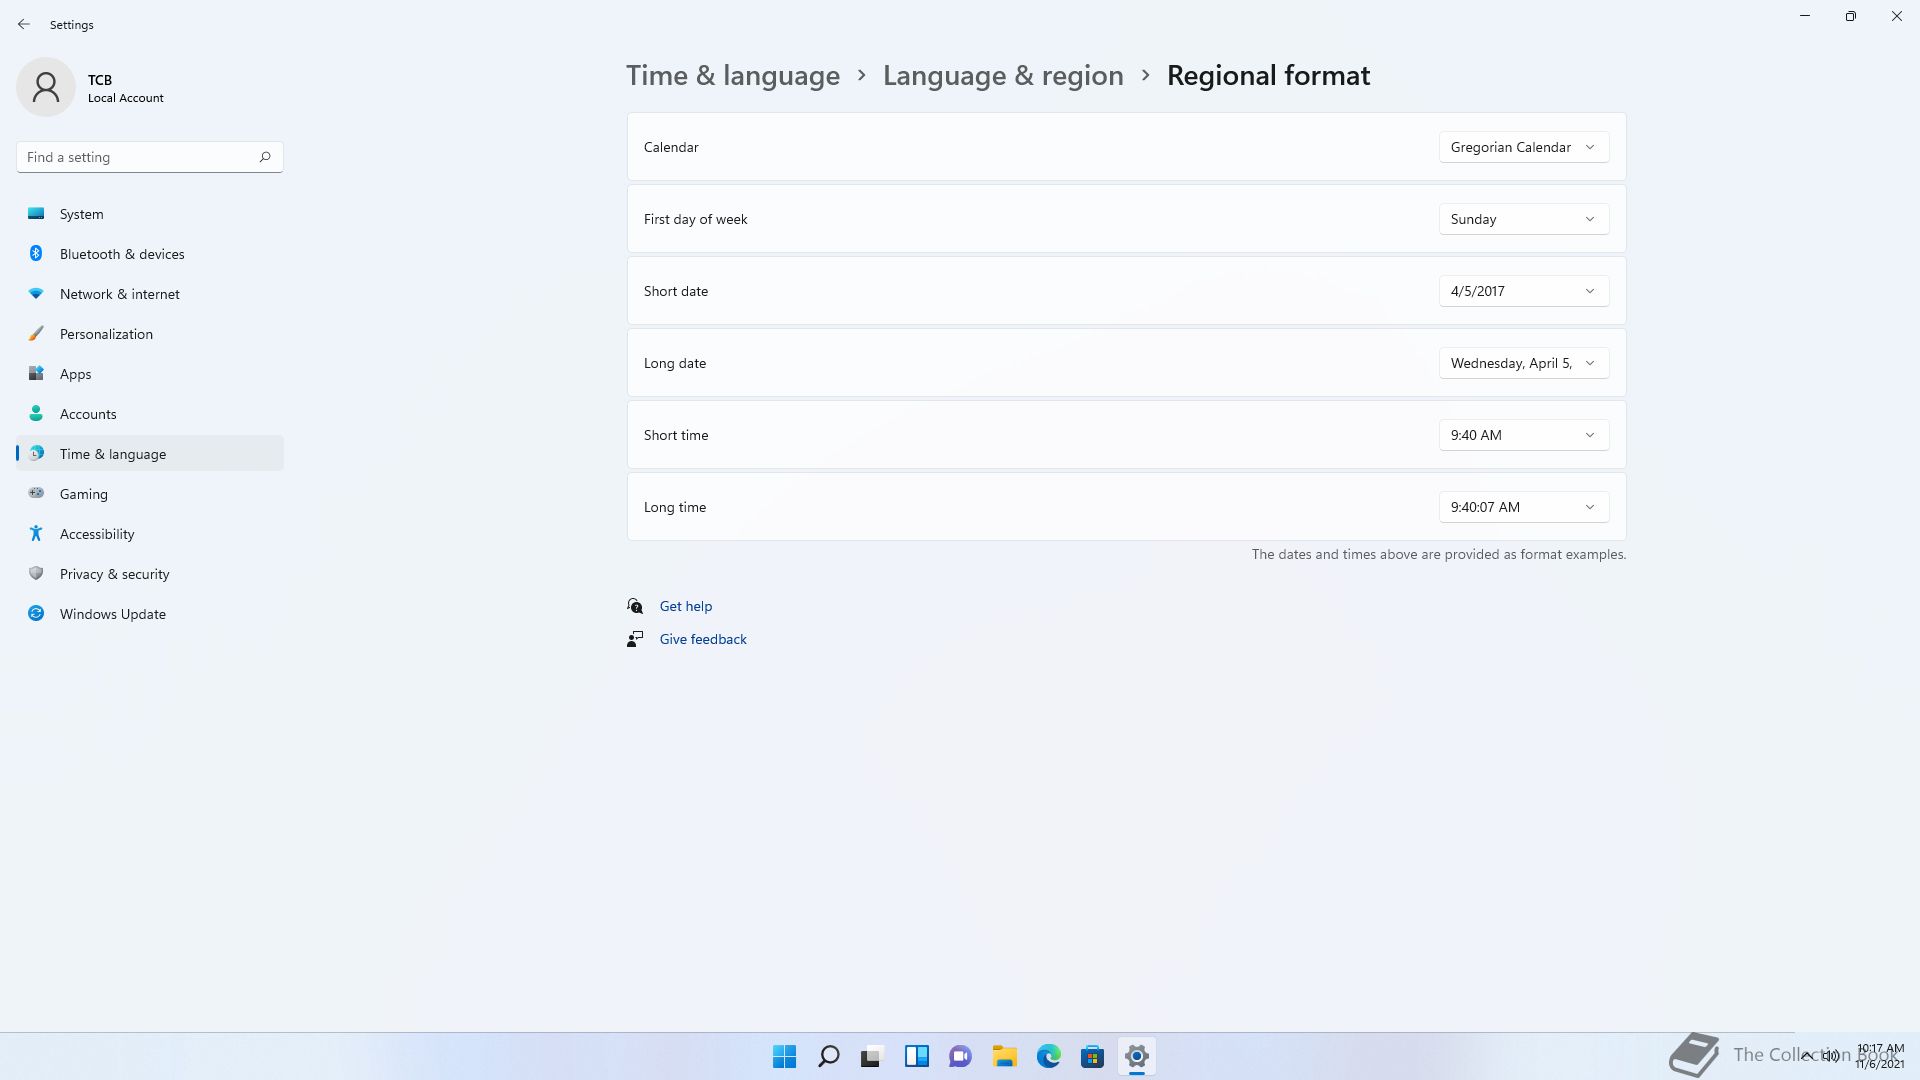Open the Gaming settings category
This screenshot has height=1080, width=1920.
[x=150, y=494]
